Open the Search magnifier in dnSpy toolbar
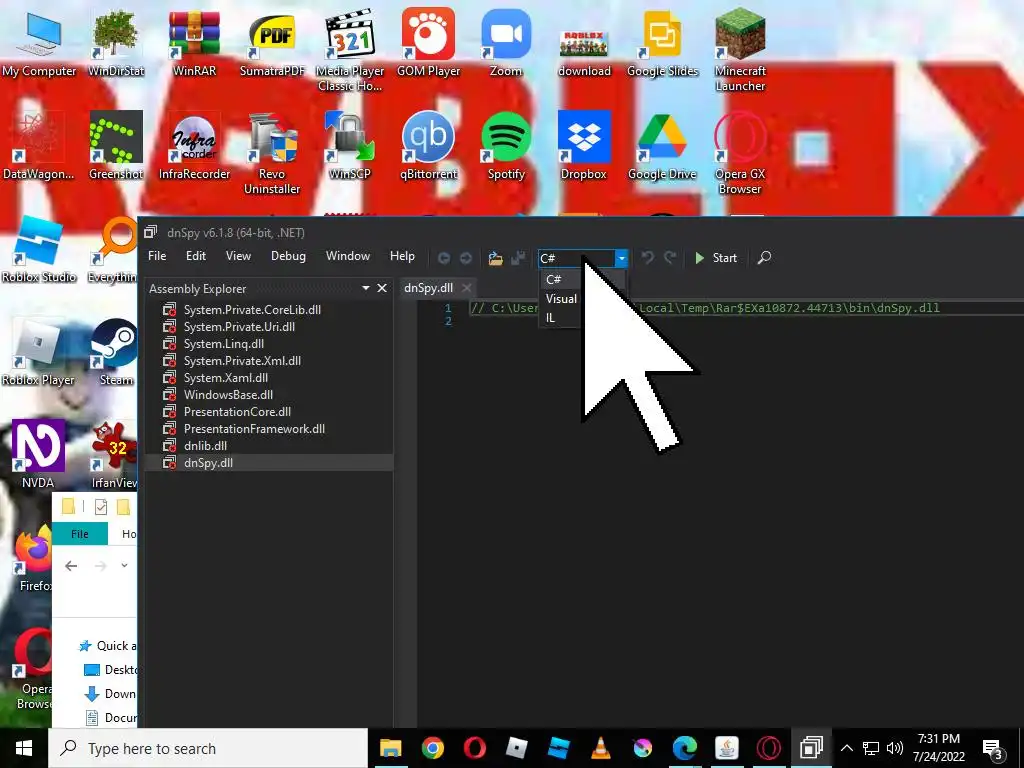 [764, 258]
